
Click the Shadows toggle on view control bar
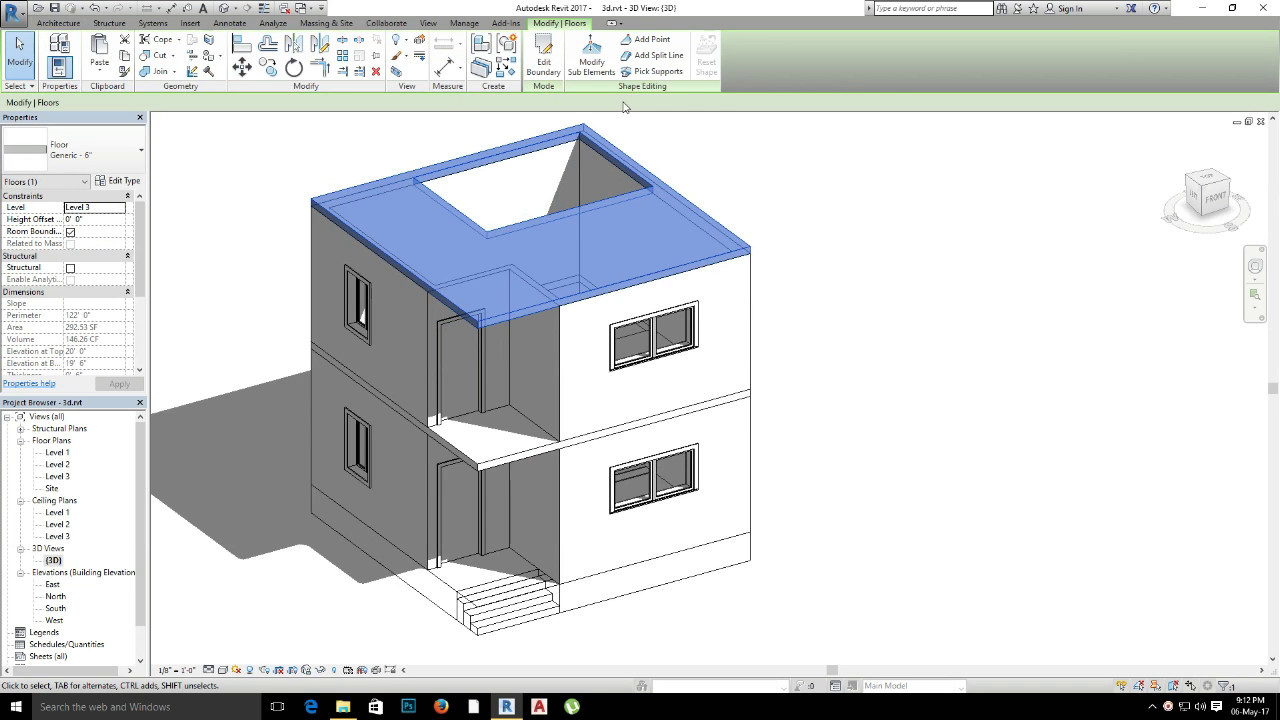(249, 670)
